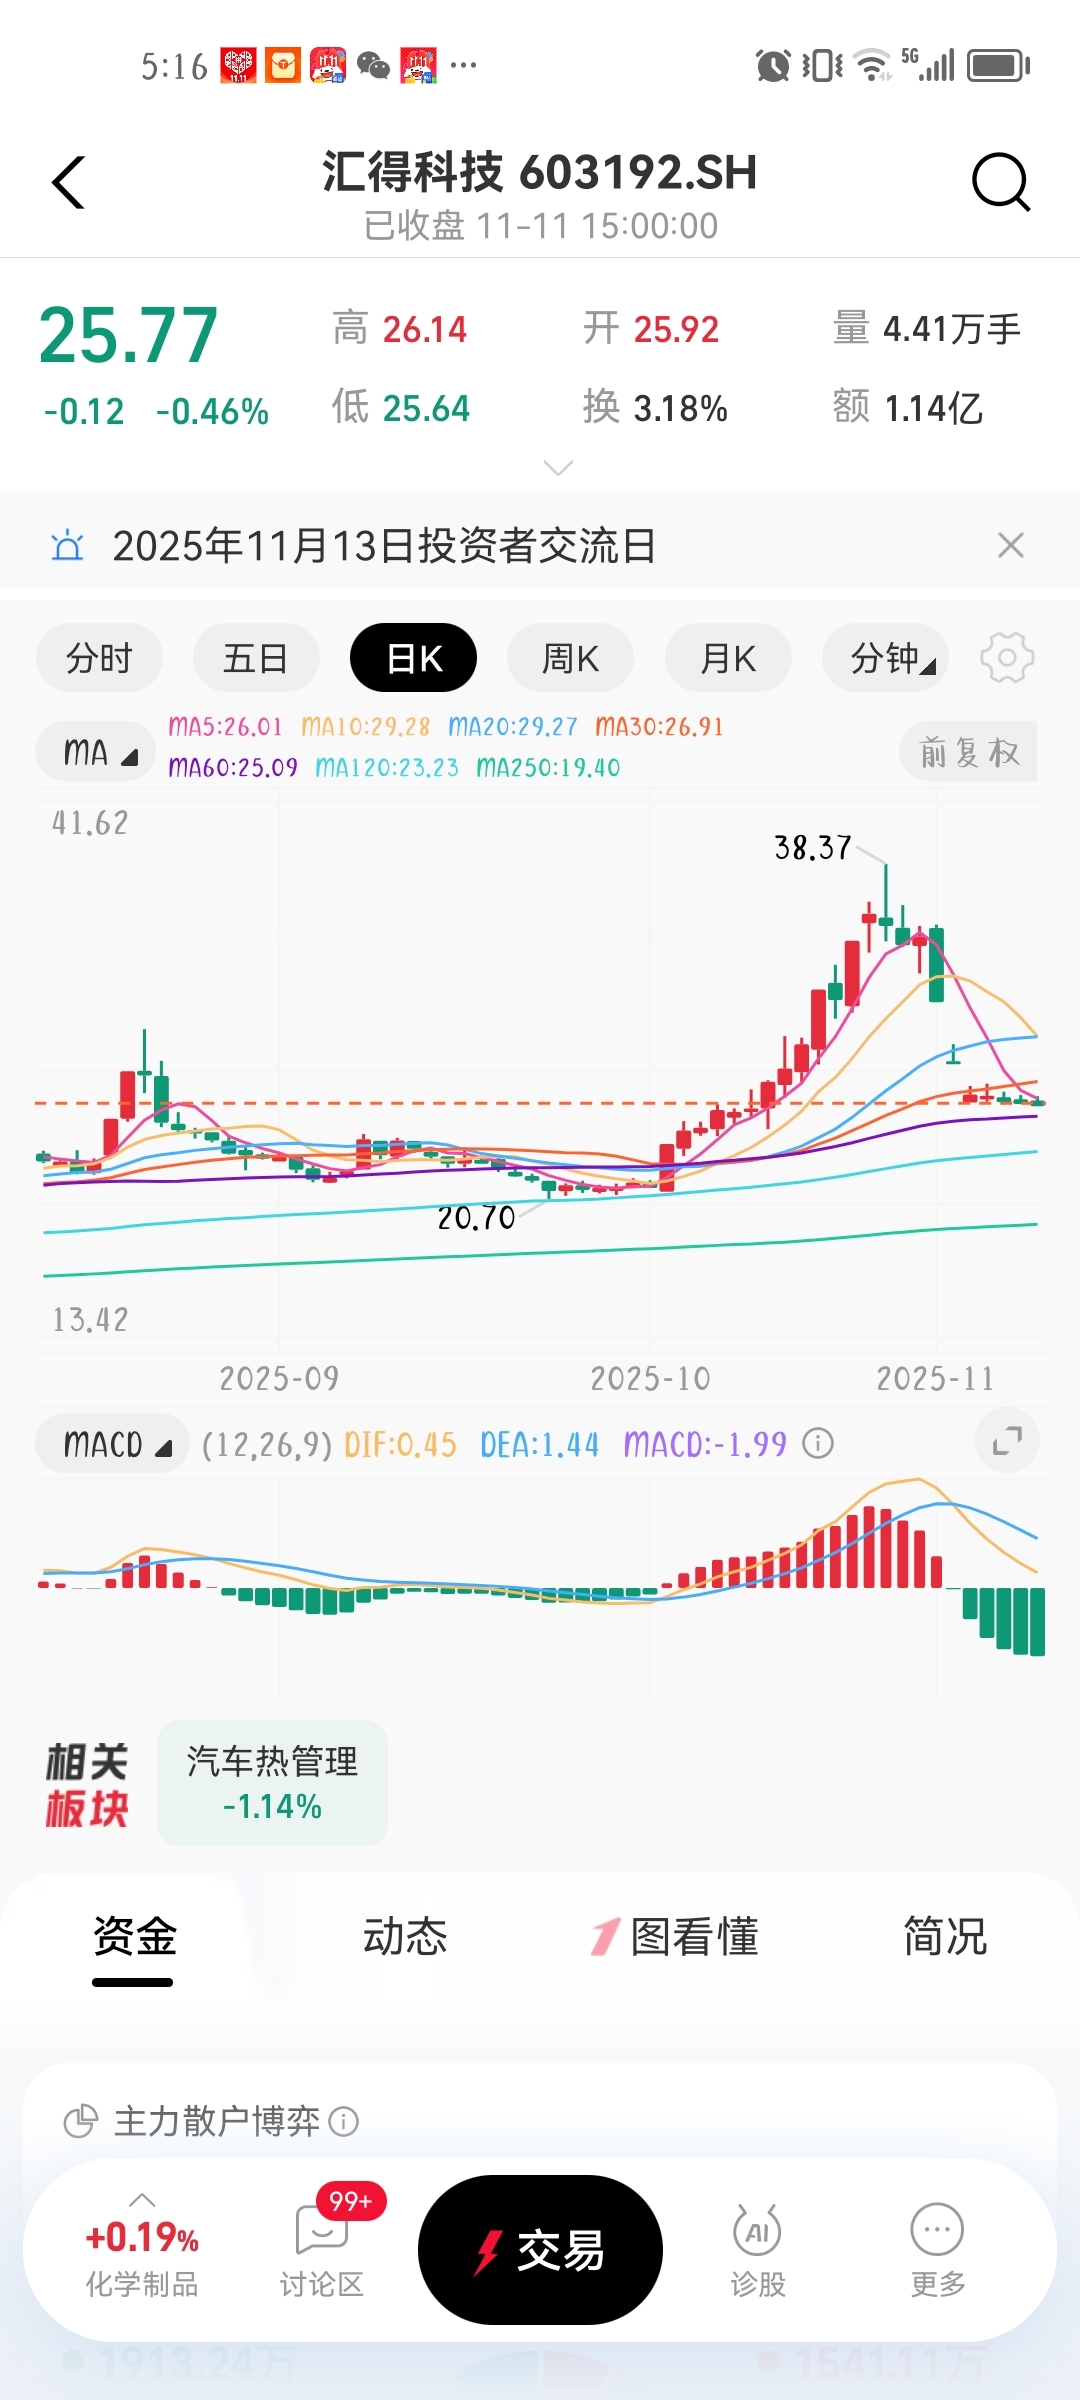Open the 分钟 interval dropdown
Screen dimensions: 1080x2400
click(x=885, y=658)
